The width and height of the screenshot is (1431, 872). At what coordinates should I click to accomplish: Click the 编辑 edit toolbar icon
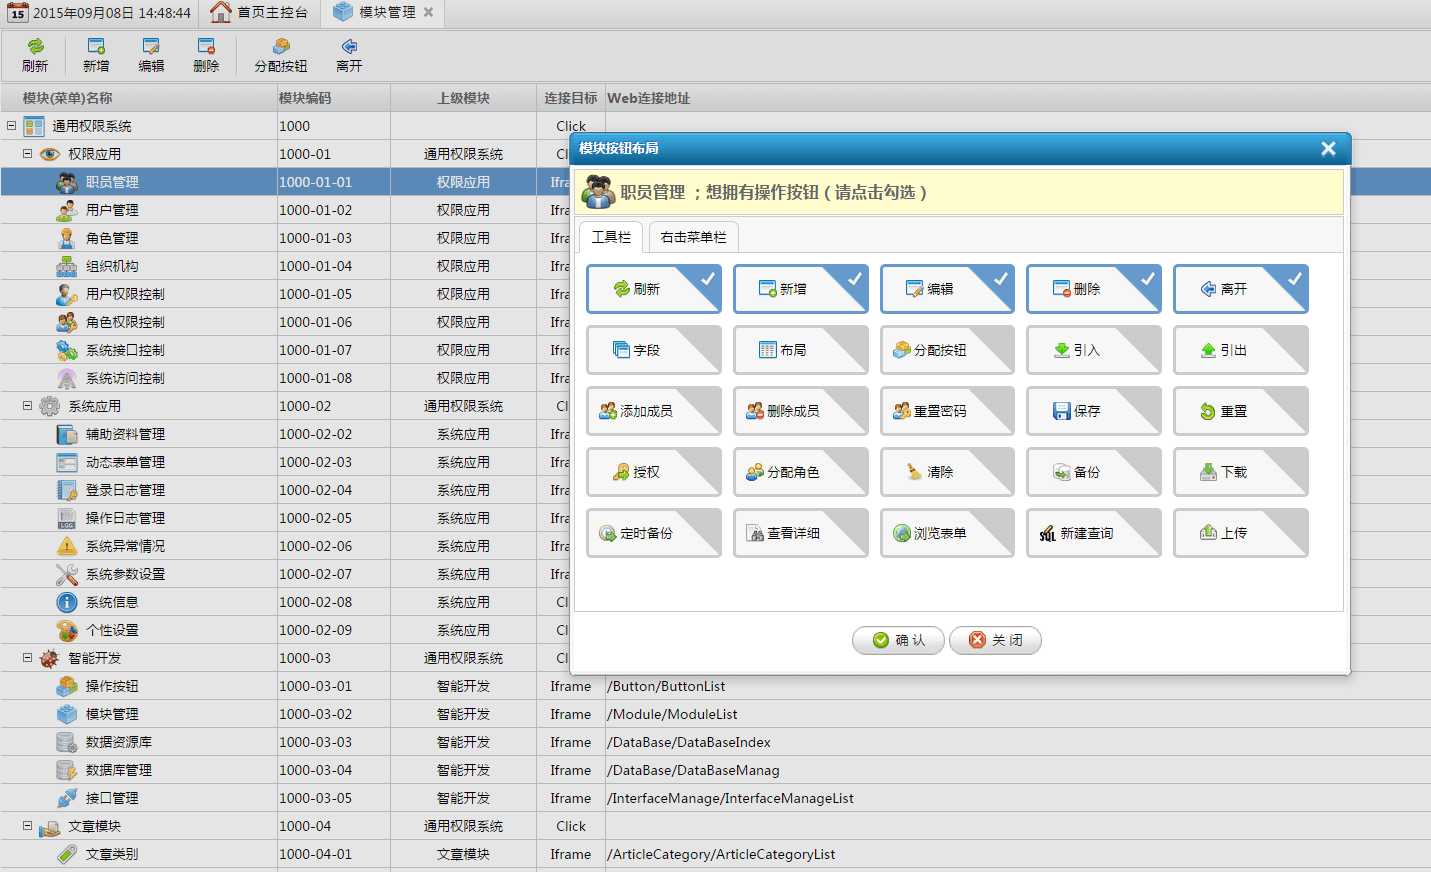pyautogui.click(x=151, y=46)
